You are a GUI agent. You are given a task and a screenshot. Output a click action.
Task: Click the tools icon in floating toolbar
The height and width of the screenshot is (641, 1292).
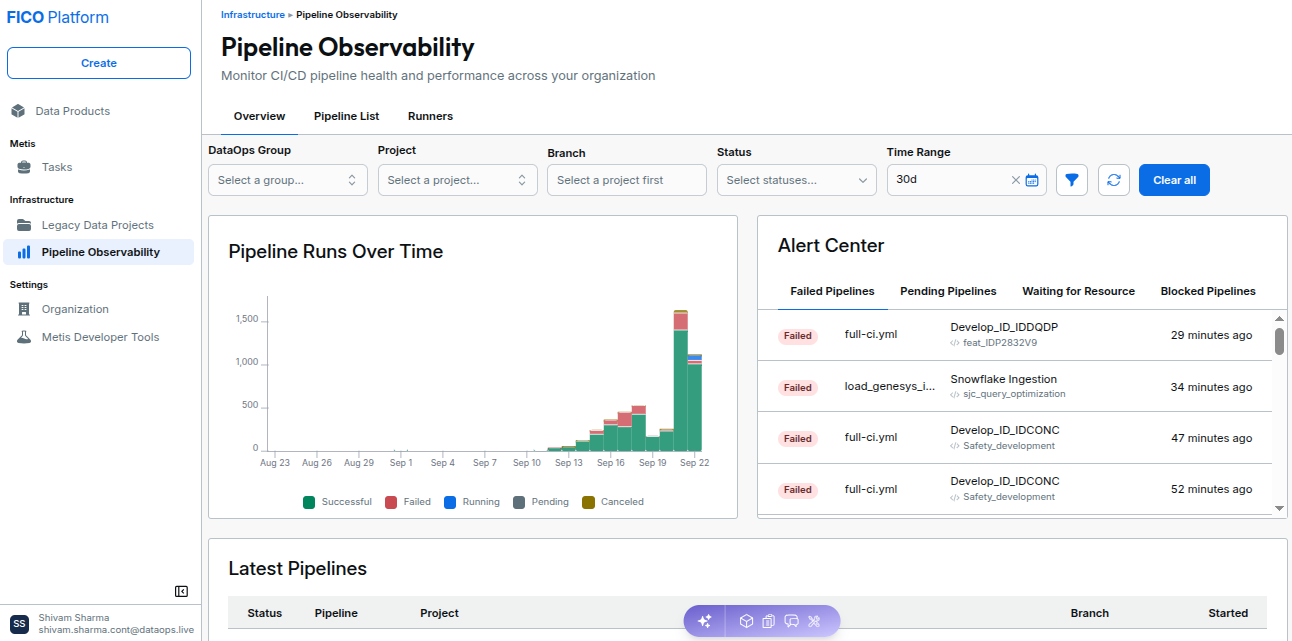coord(814,621)
